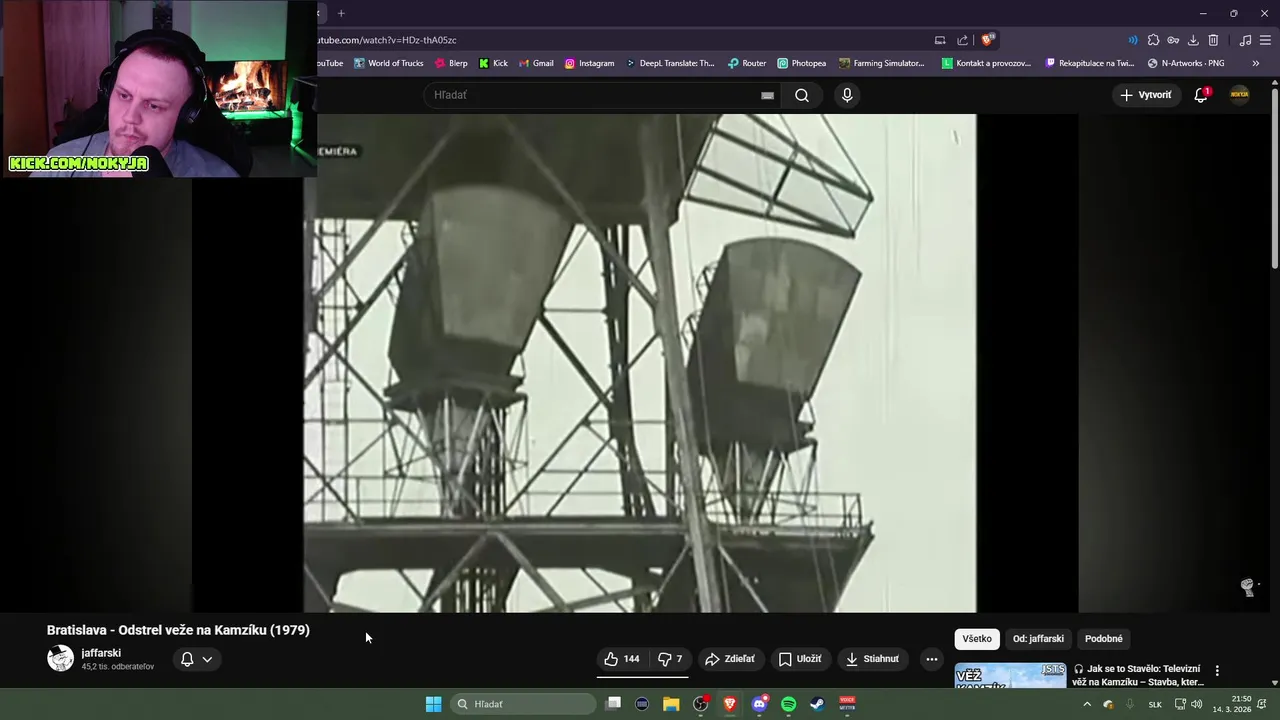Open the music note playlist icon
Viewport: 1280px width, 720px height.
pyautogui.click(x=1245, y=40)
